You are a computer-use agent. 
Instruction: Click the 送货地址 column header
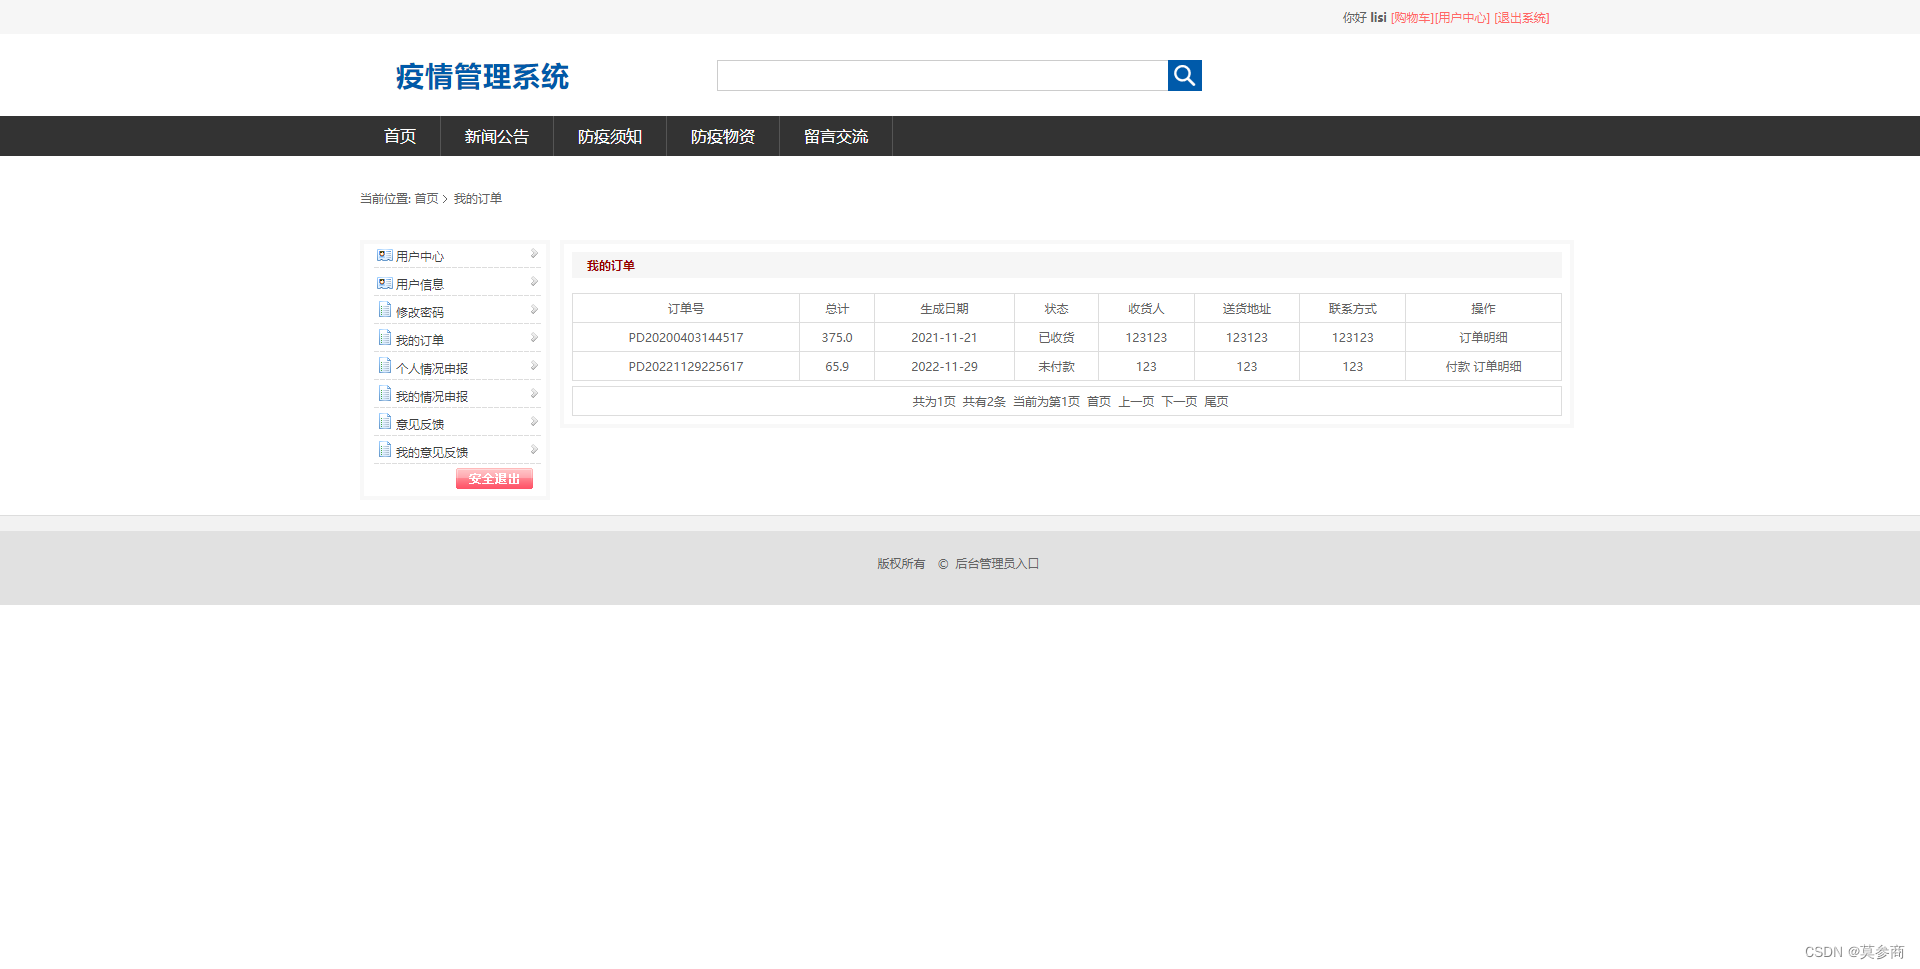[x=1246, y=309]
